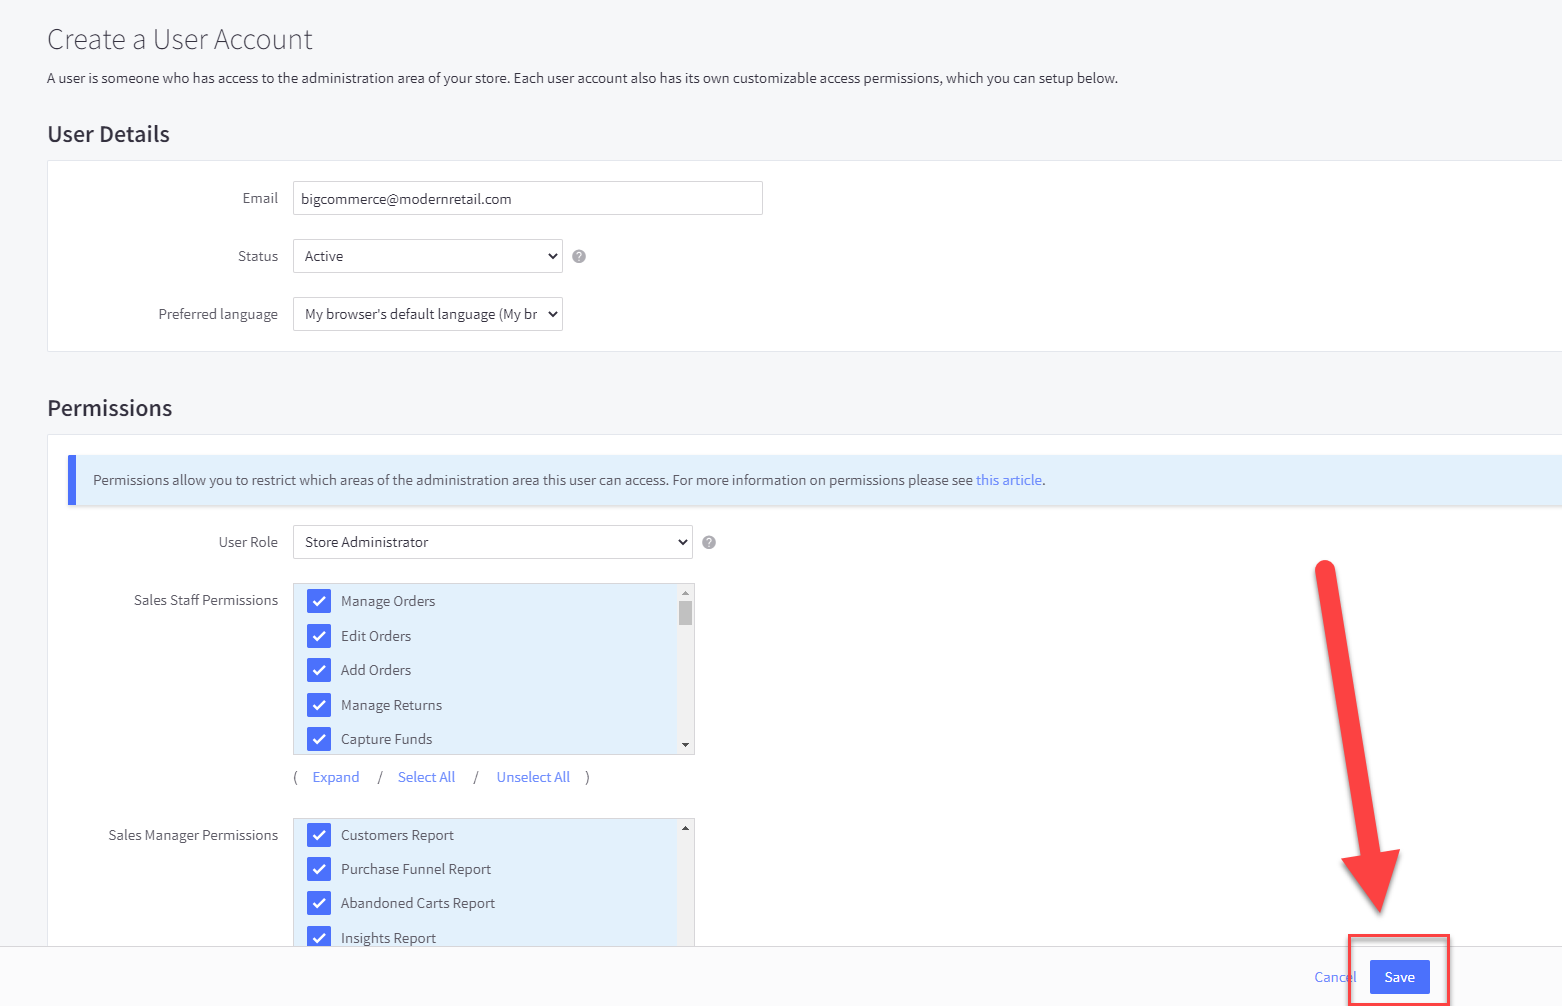1562x1006 pixels.
Task: Toggle the Manage Orders checkbox
Action: pyautogui.click(x=319, y=601)
